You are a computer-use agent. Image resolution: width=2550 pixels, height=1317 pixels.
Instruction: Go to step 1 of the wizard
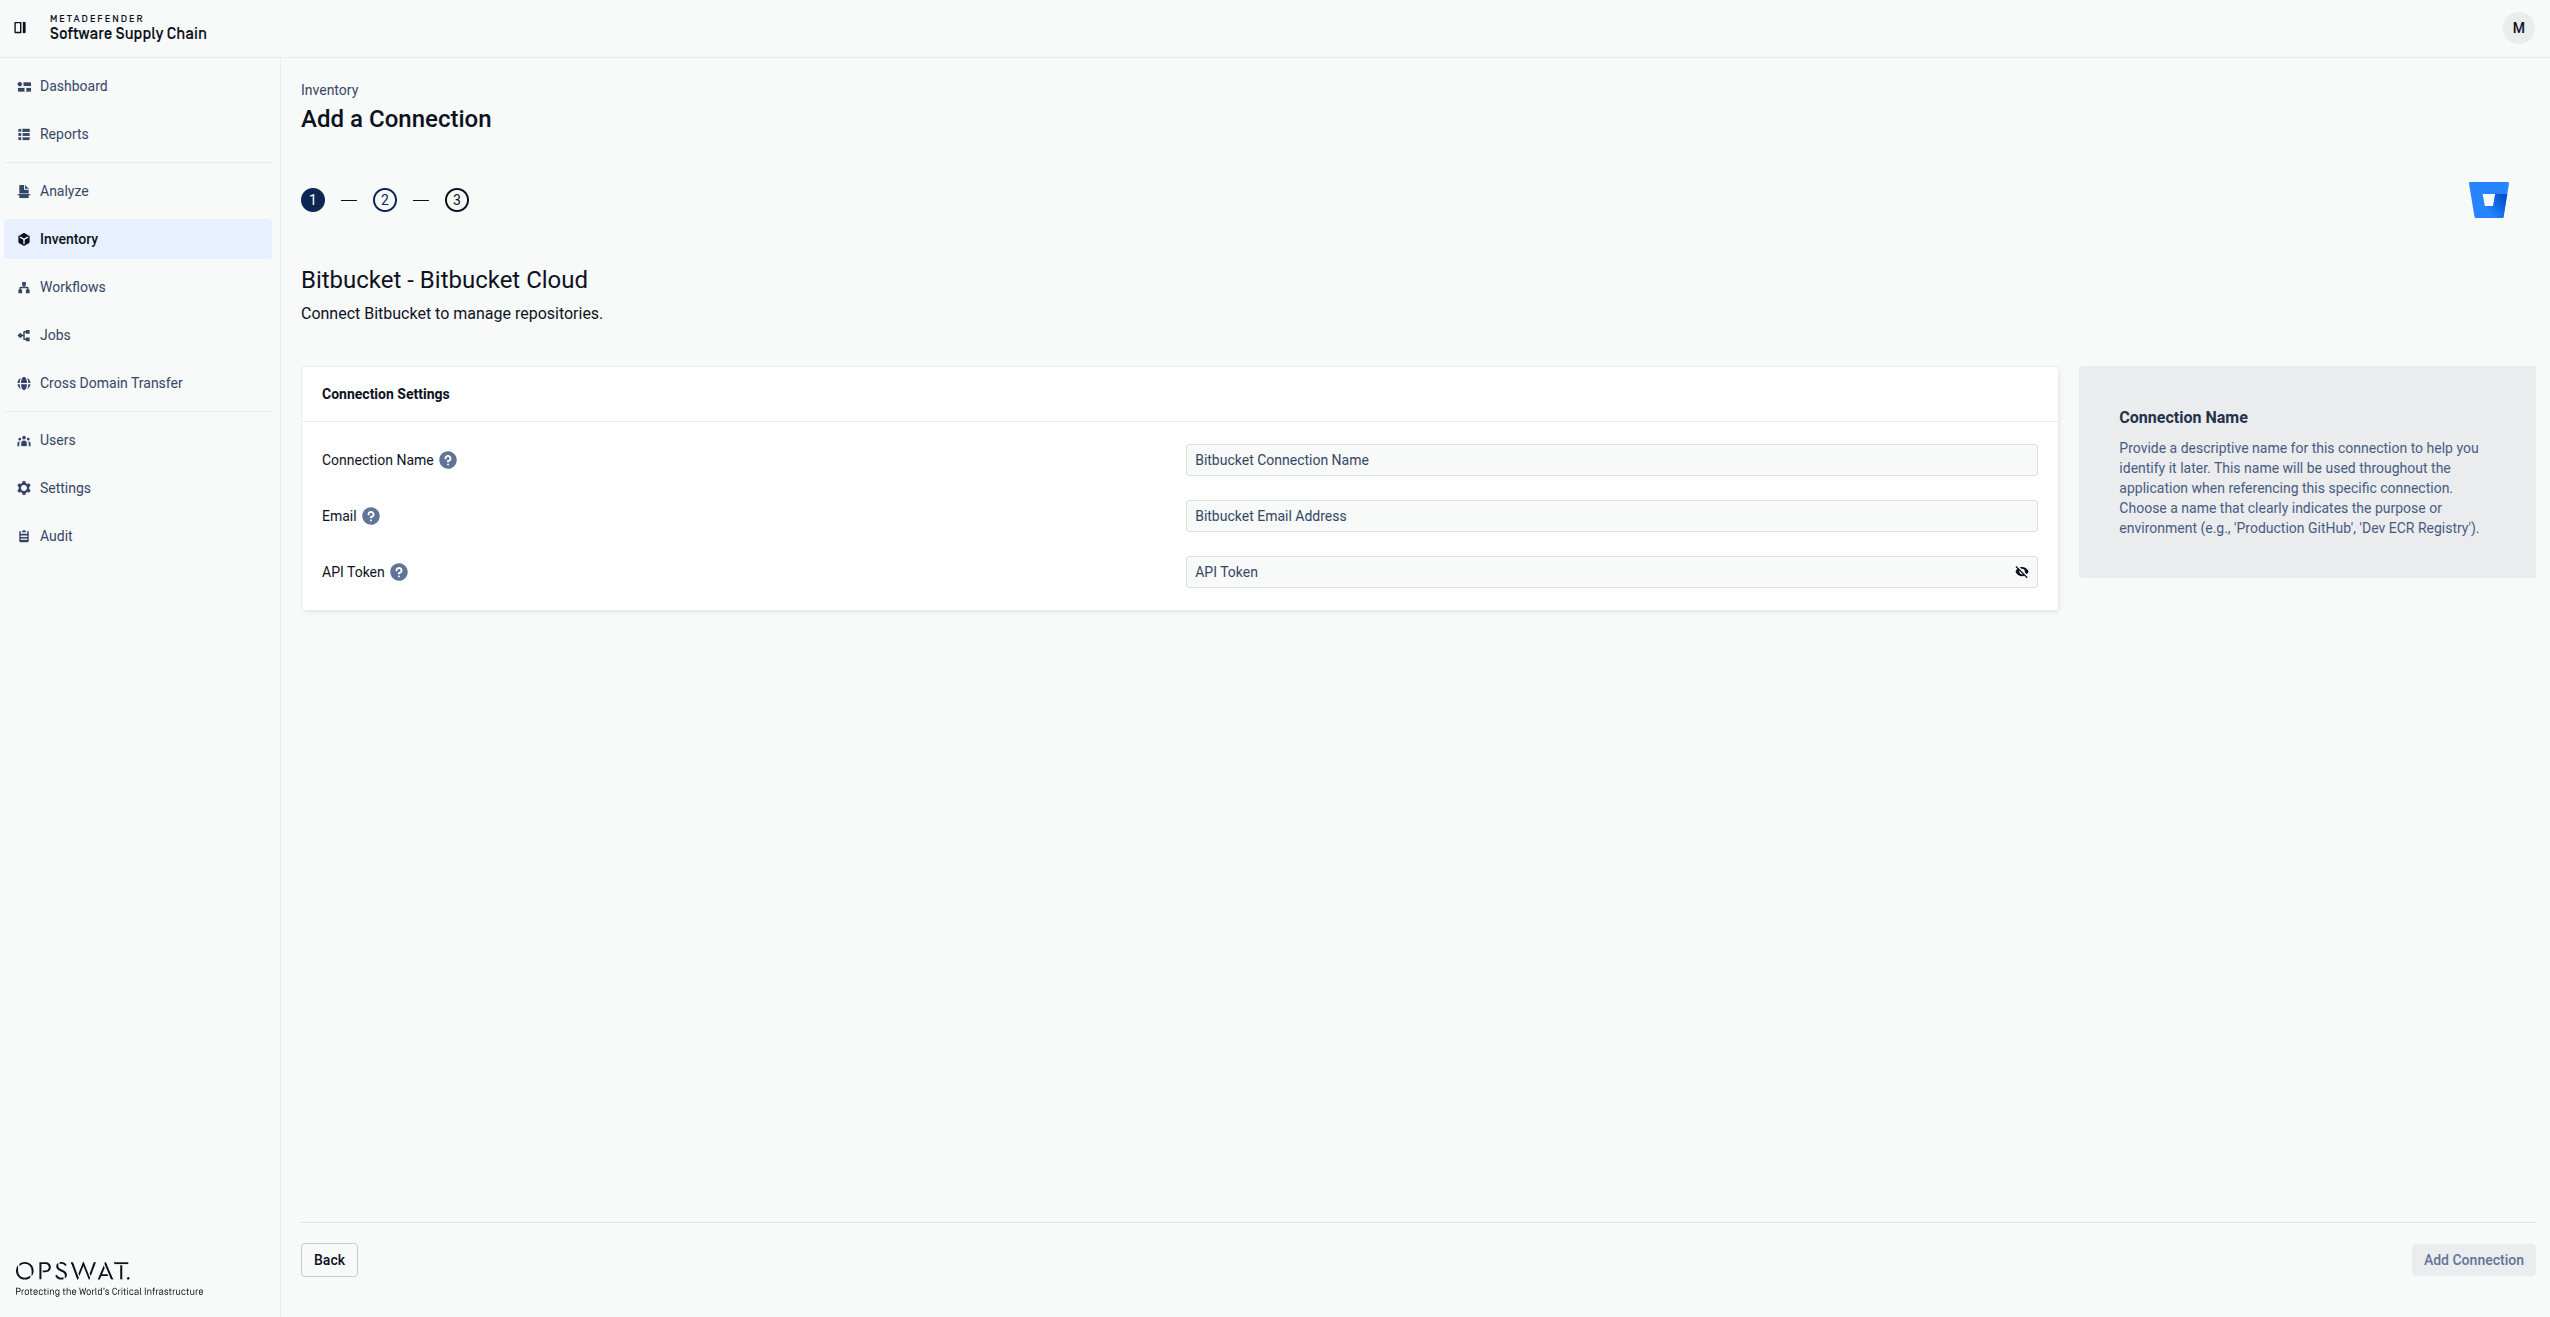pyautogui.click(x=313, y=200)
